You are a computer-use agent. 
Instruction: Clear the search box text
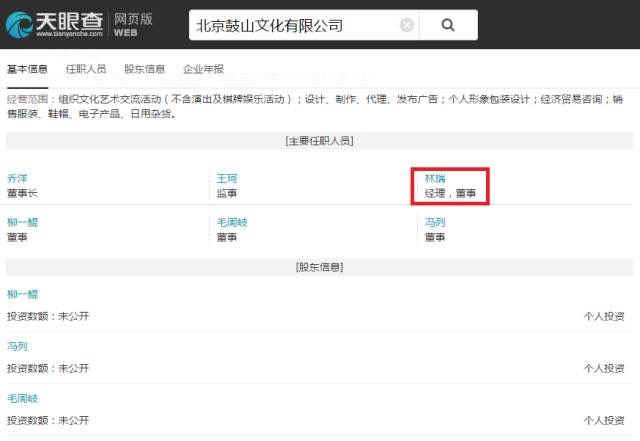(407, 25)
